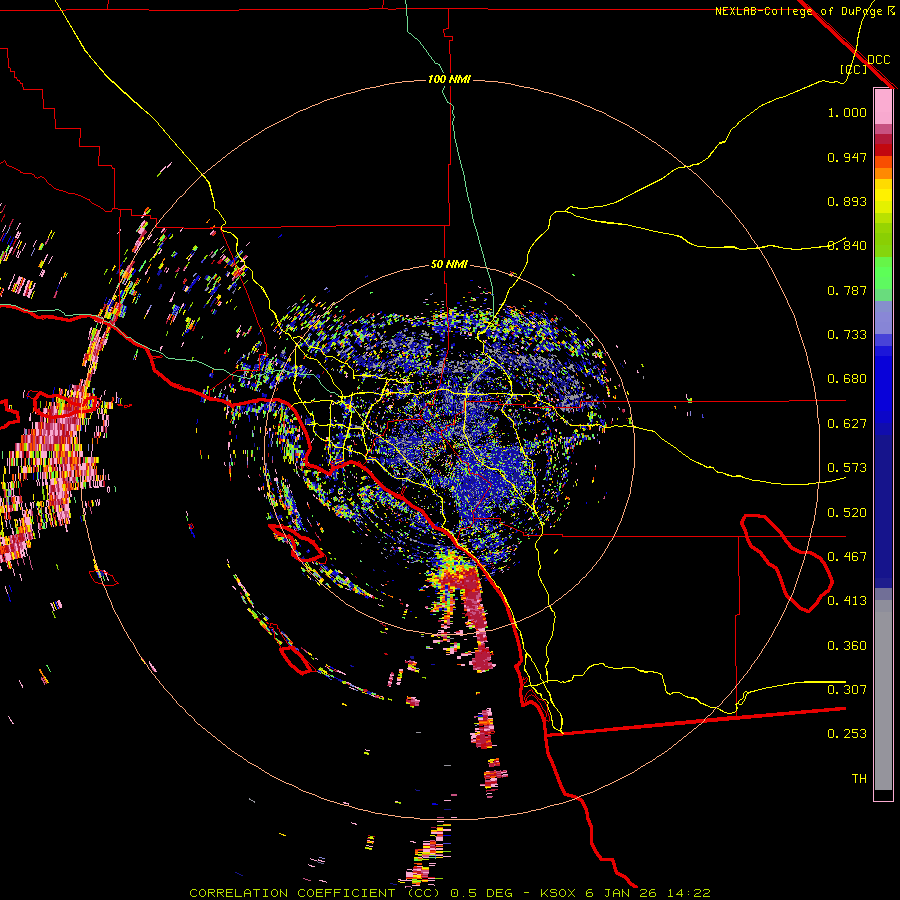The width and height of the screenshot is (900, 900).
Task: Click the 0.627 legend value
Action: [847, 424]
